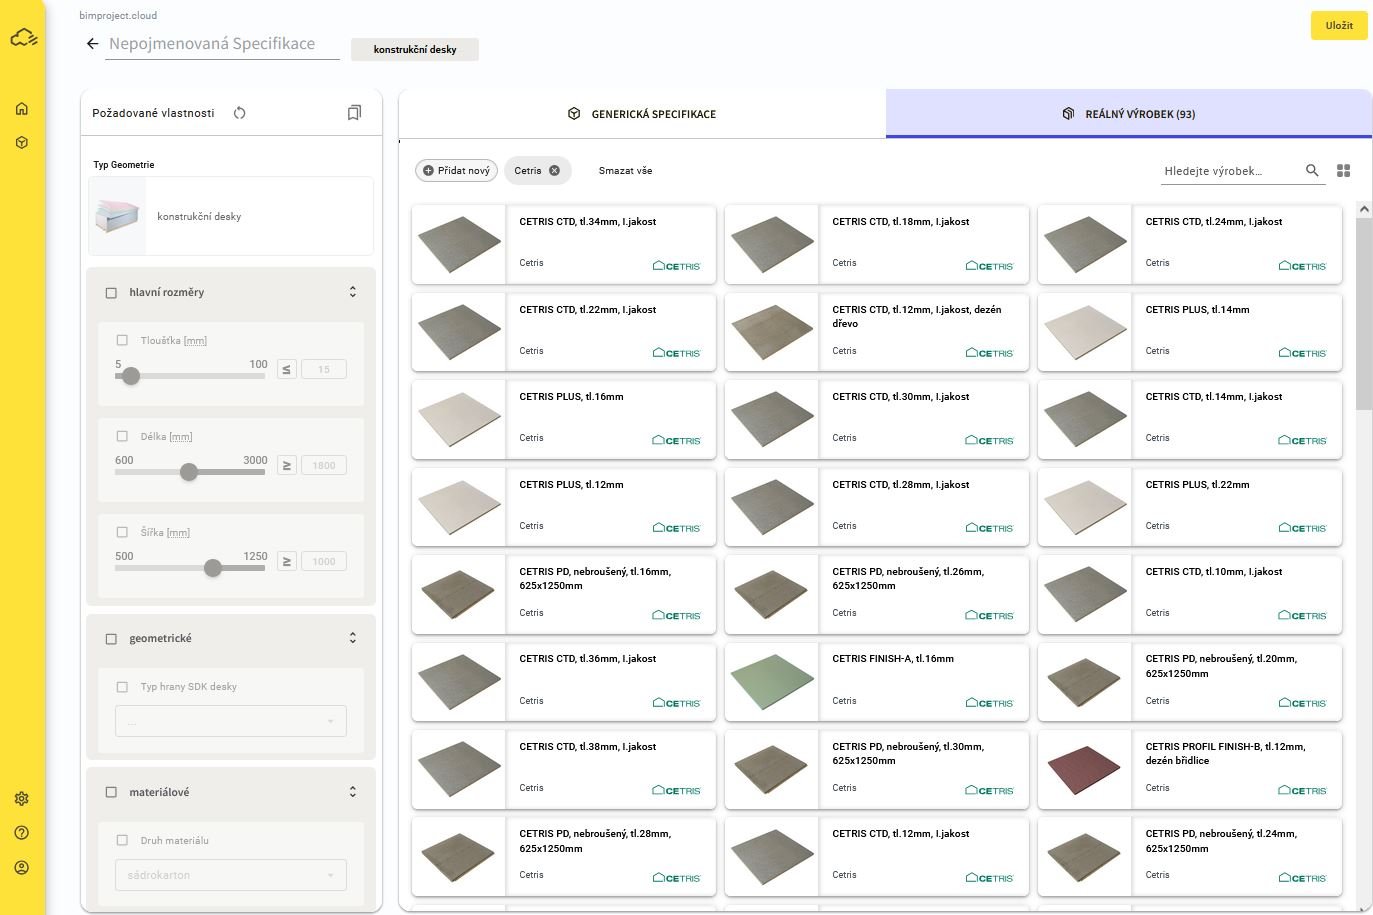Click Smazat vše to clear filters

(x=625, y=171)
